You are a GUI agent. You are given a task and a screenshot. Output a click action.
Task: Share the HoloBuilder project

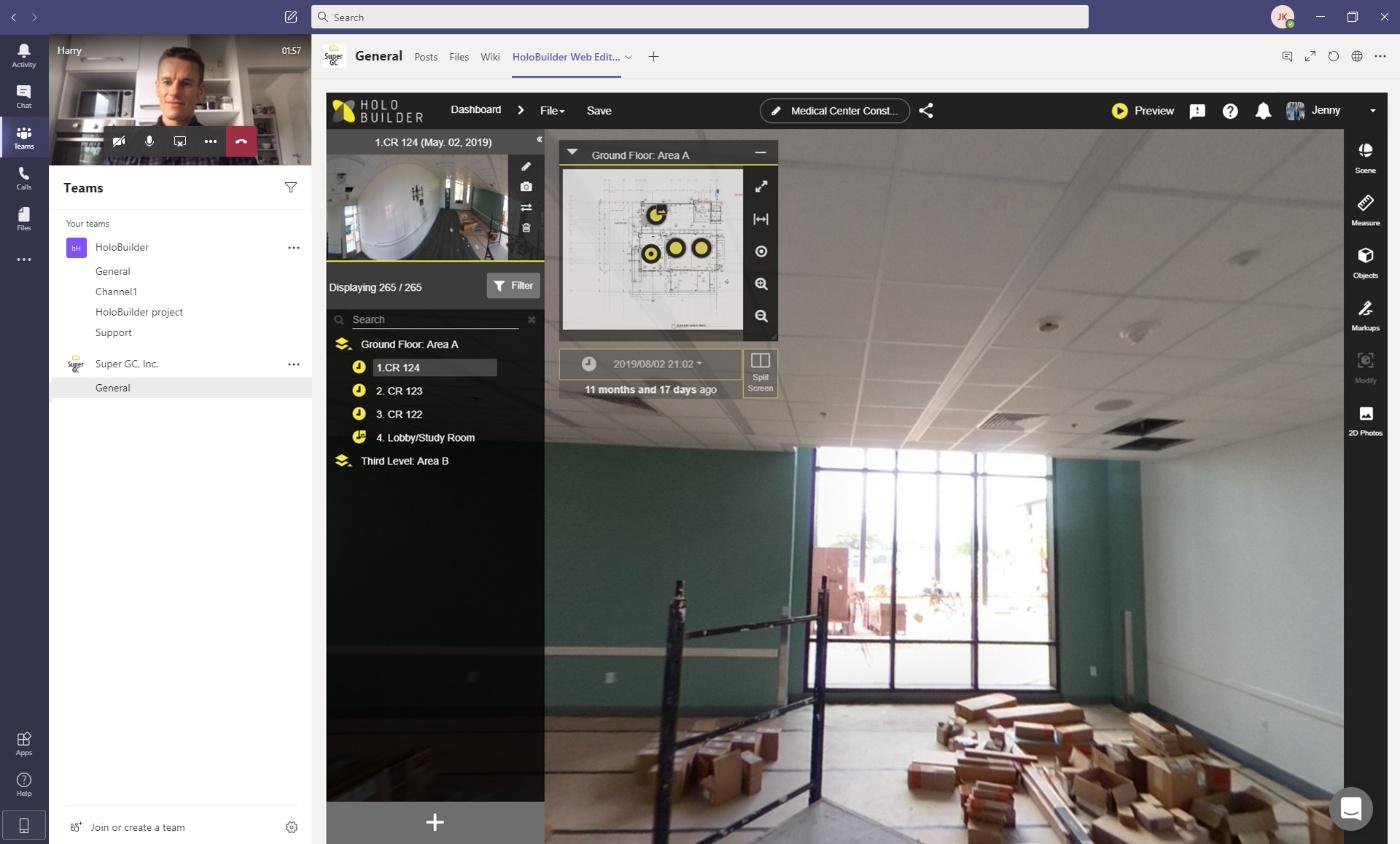coord(926,111)
